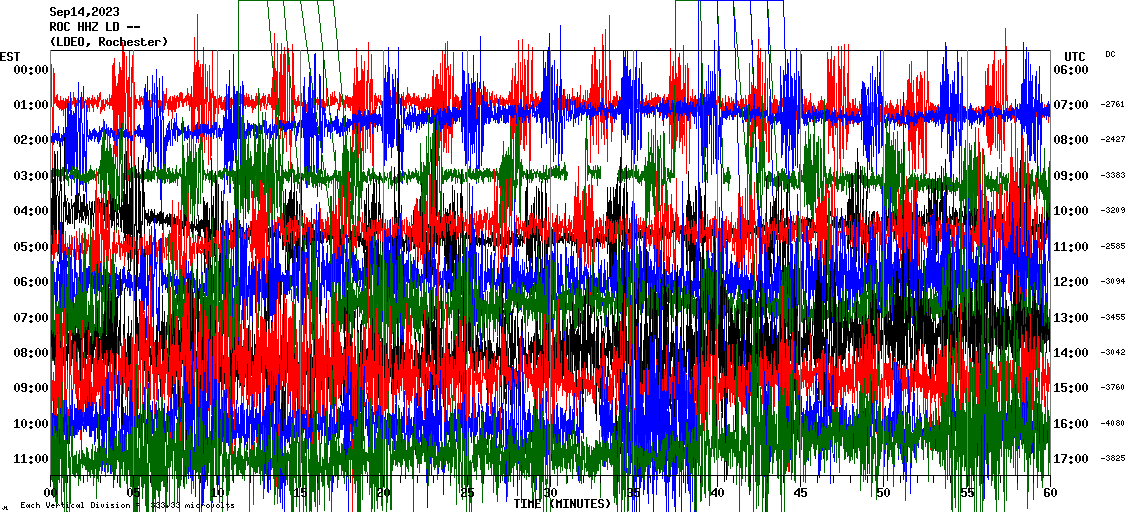Click the TIME (MINUTES) axis title
The height and width of the screenshot is (519, 1130).
[562, 504]
